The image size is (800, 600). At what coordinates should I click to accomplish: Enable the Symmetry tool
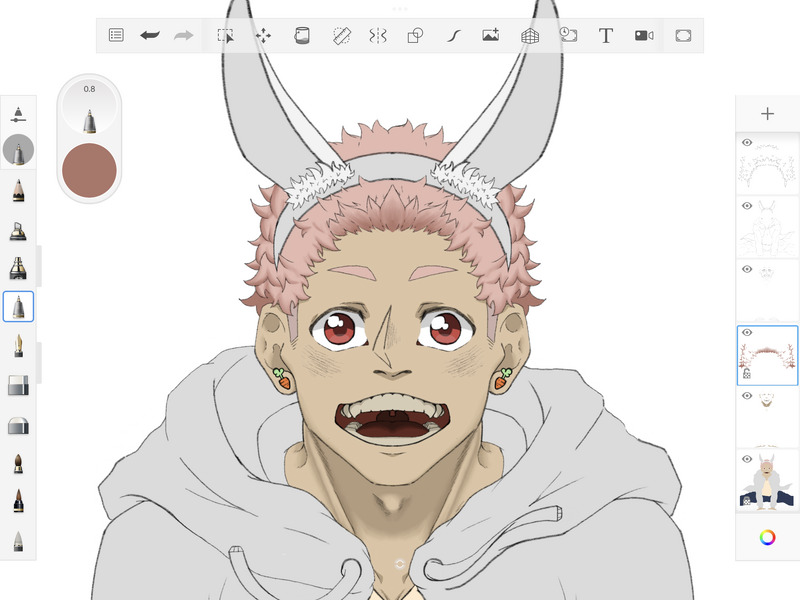pyautogui.click(x=378, y=36)
